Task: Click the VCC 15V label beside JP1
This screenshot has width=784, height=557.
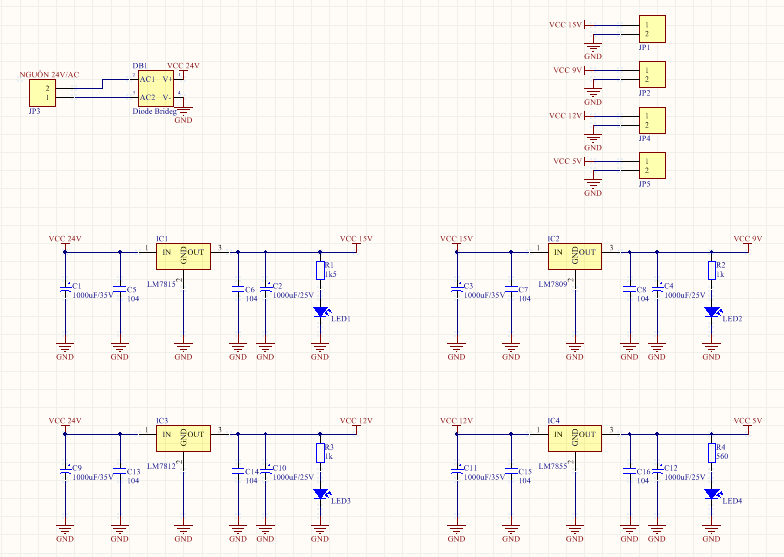Action: 566,24
